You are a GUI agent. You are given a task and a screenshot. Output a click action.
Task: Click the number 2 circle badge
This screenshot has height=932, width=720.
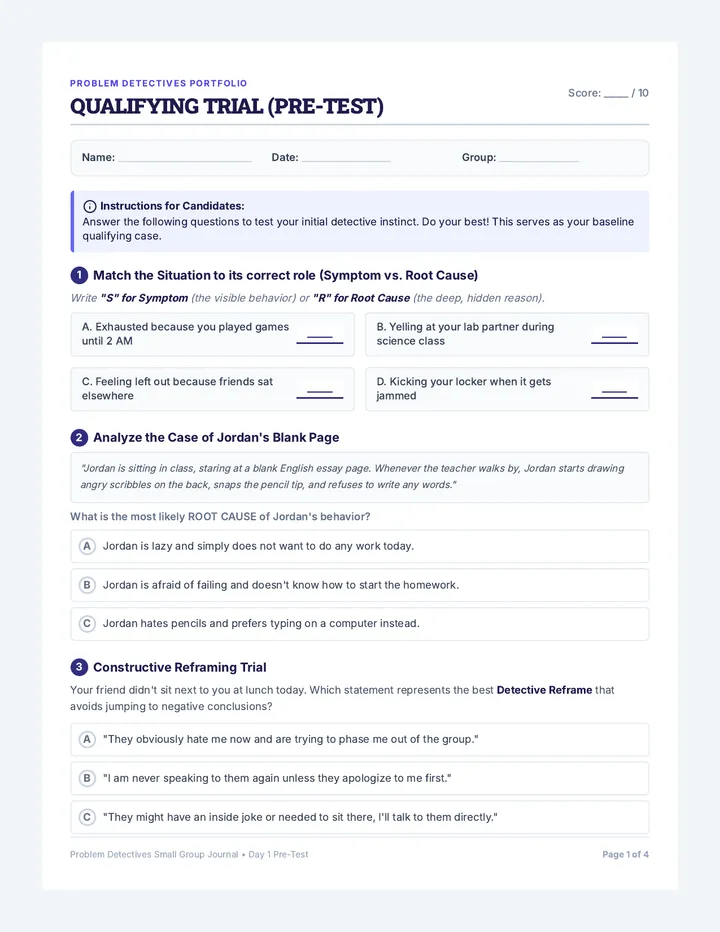coord(79,437)
